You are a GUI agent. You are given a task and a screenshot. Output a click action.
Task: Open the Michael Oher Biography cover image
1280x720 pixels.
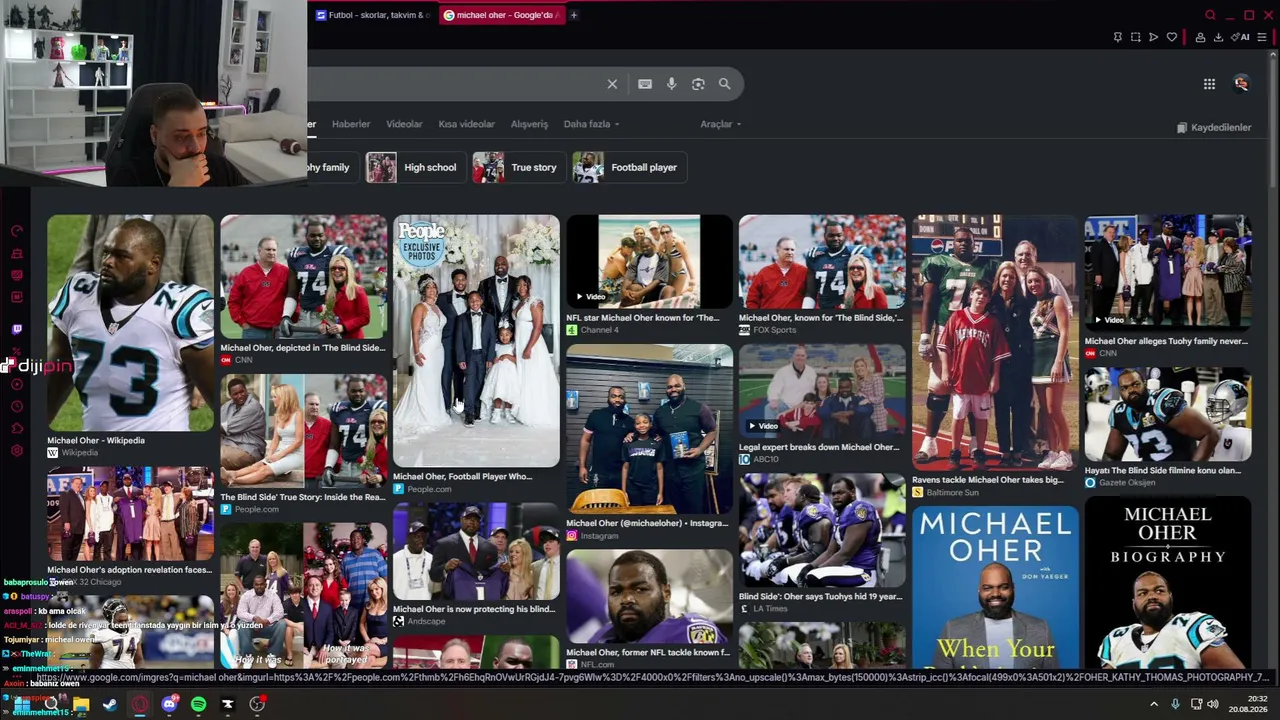click(x=1168, y=583)
